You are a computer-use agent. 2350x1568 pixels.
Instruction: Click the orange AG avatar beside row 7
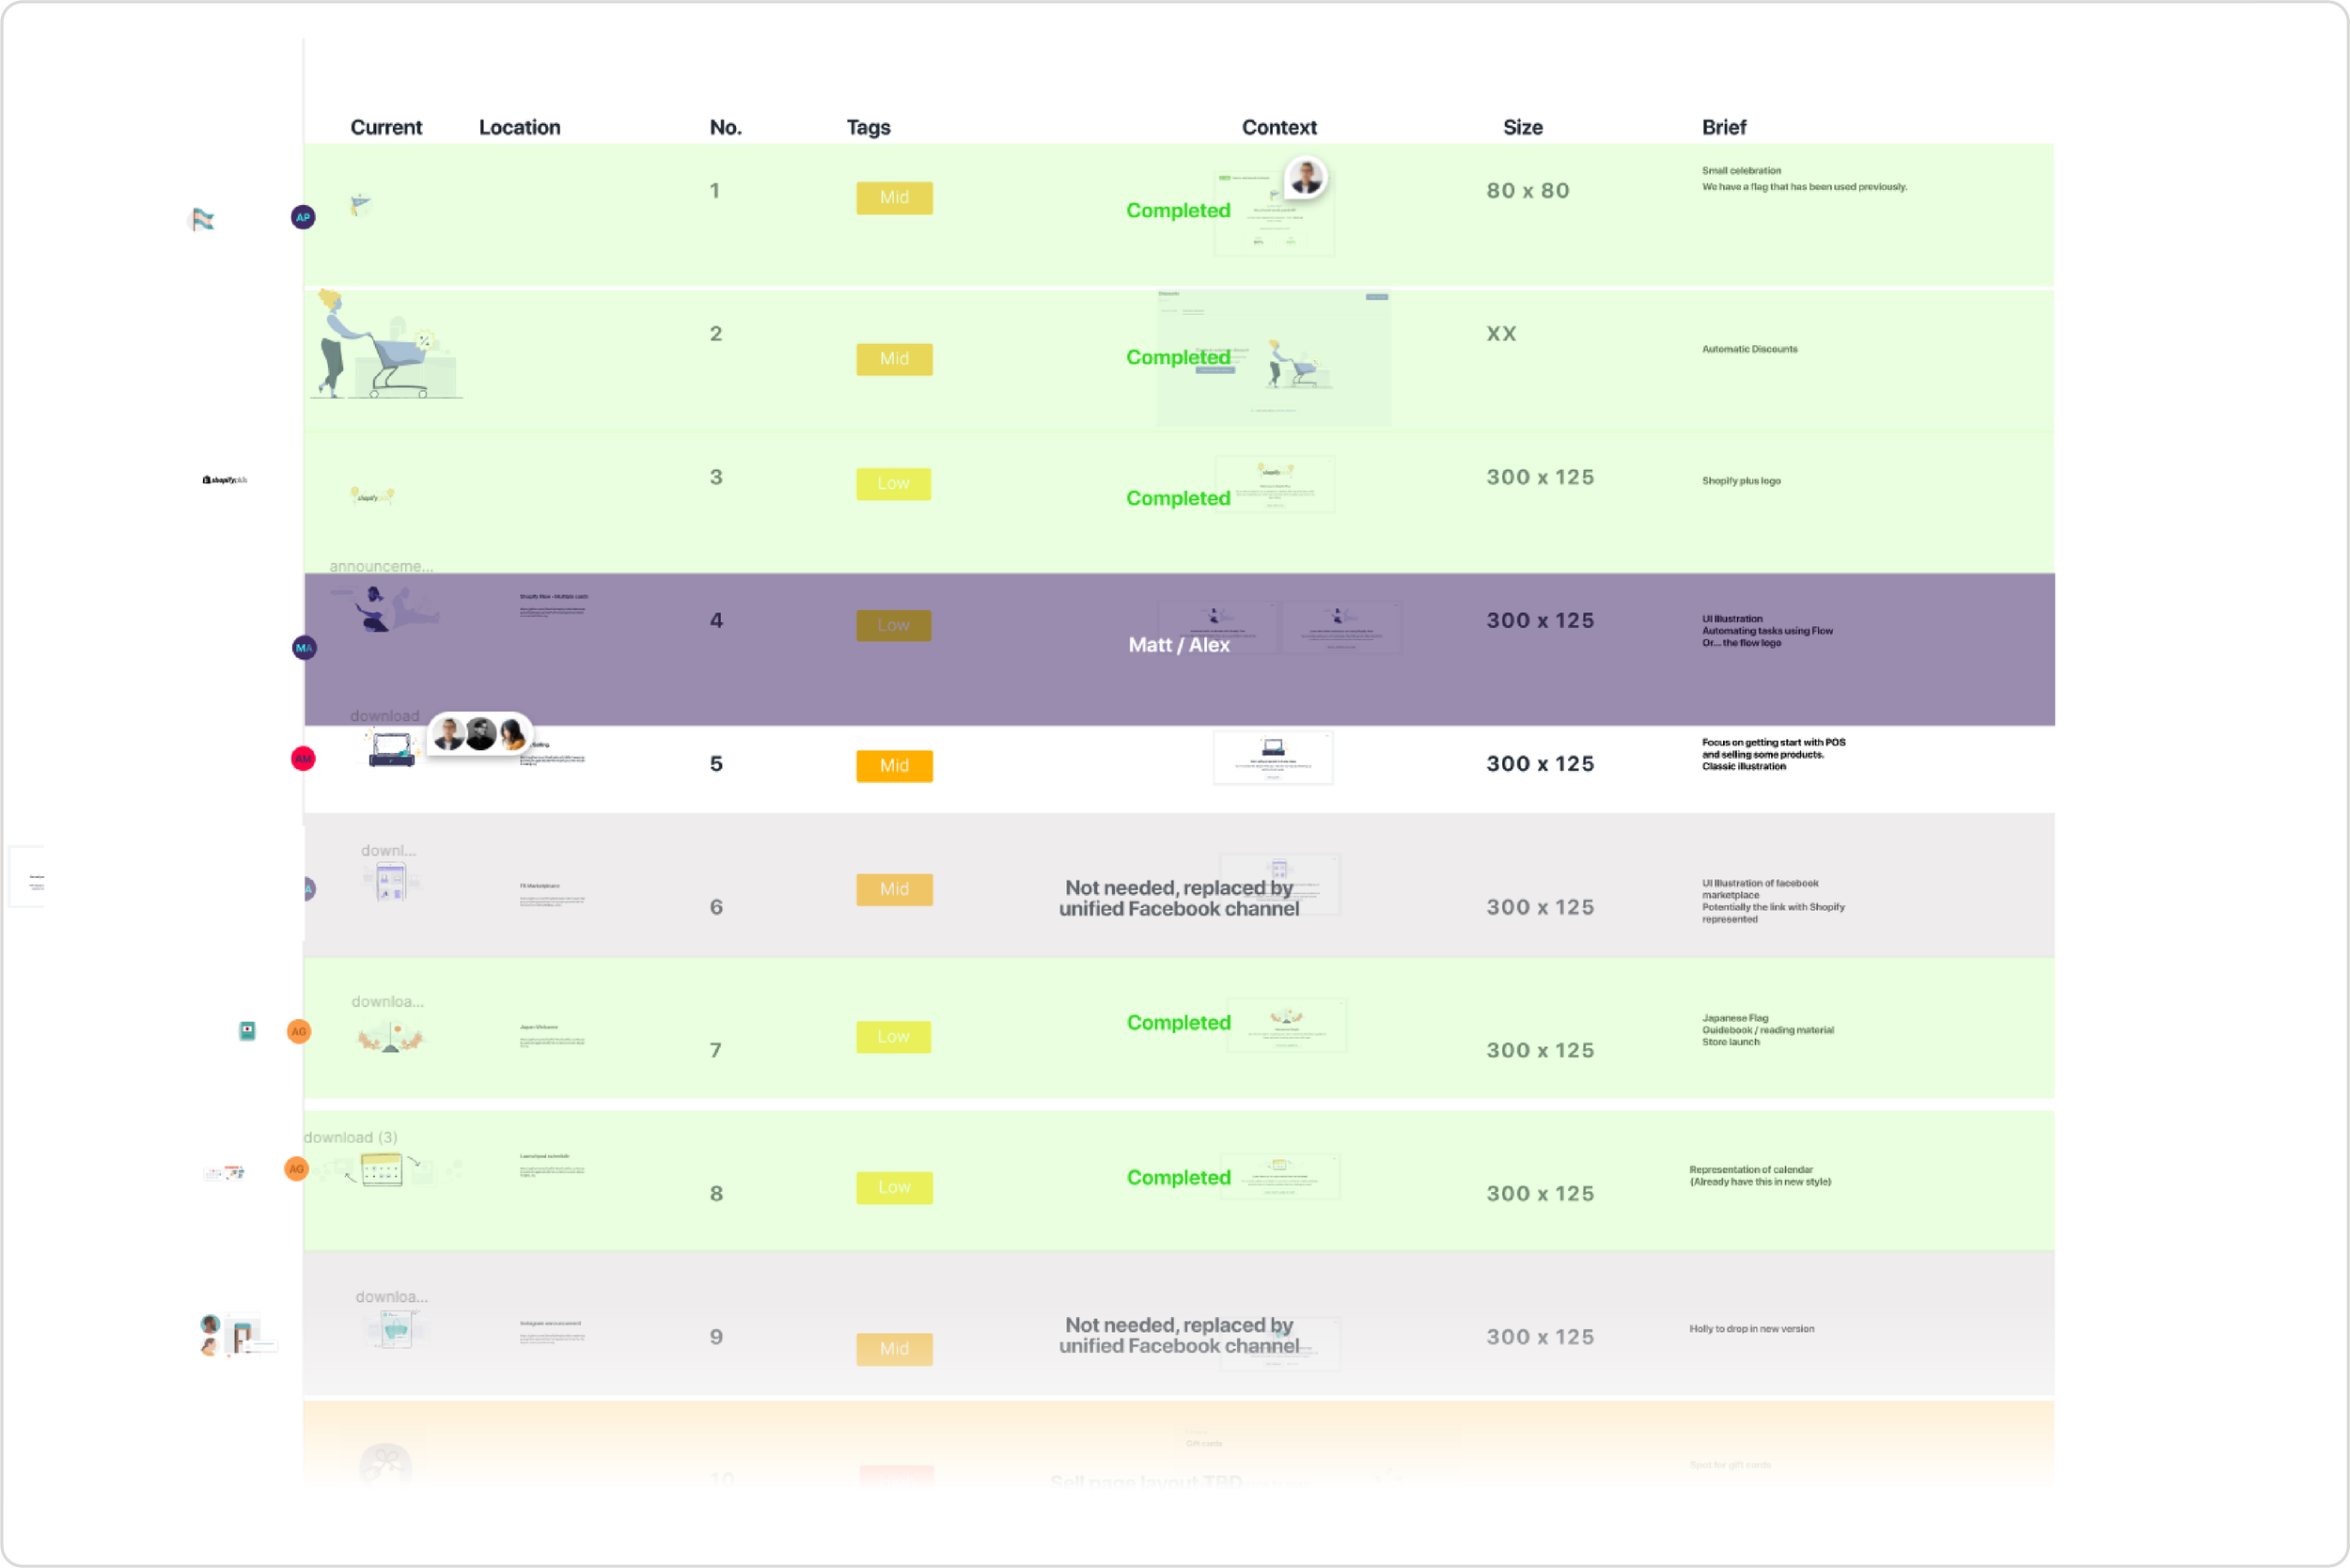pos(299,1031)
